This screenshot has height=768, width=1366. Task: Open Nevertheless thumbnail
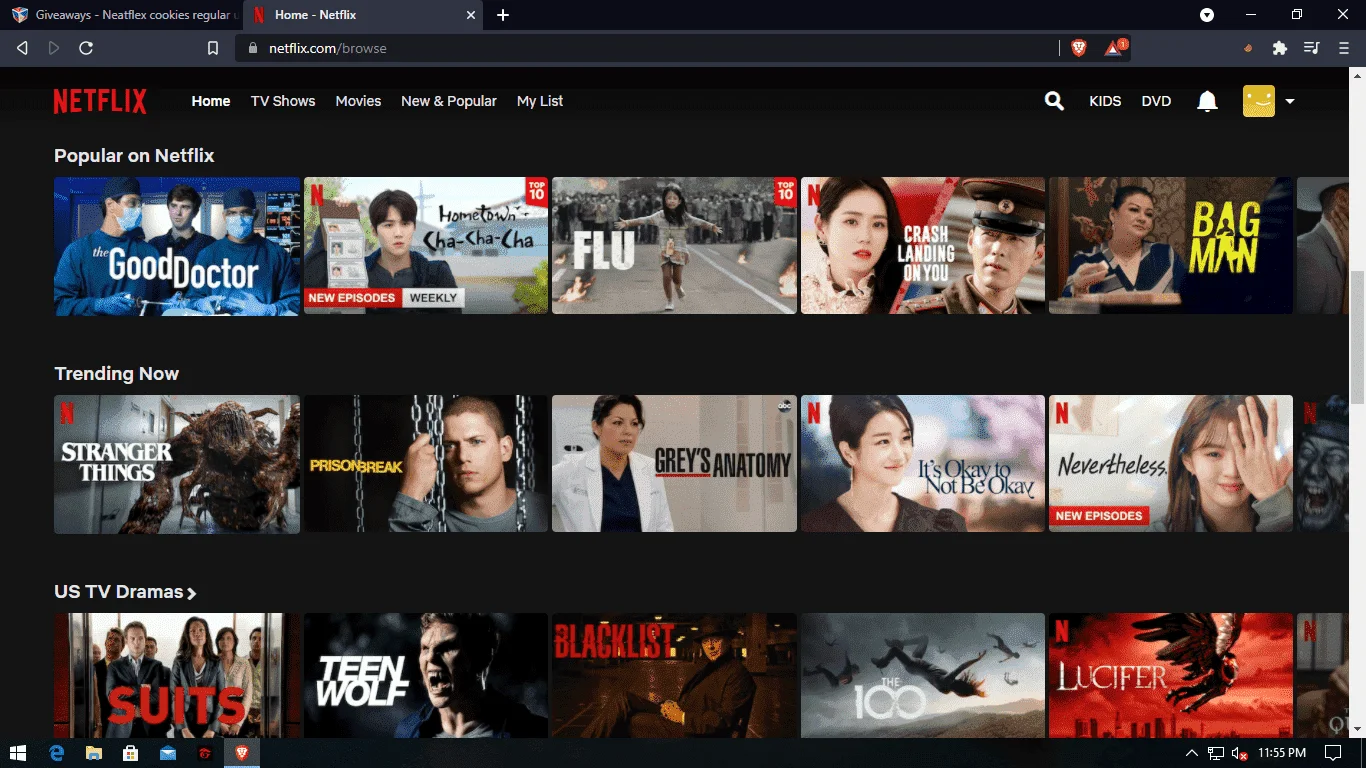[1171, 464]
